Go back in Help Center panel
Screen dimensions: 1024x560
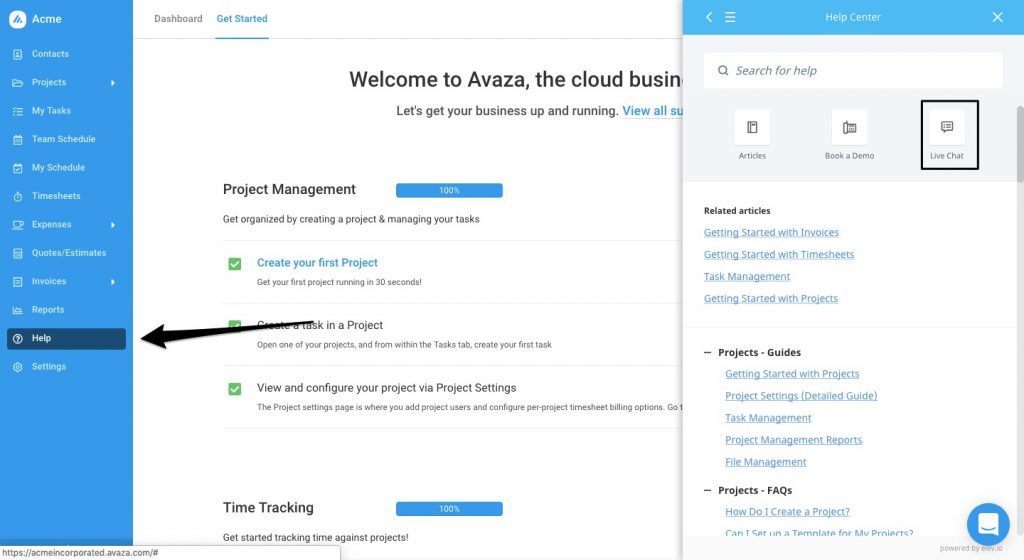tap(709, 17)
